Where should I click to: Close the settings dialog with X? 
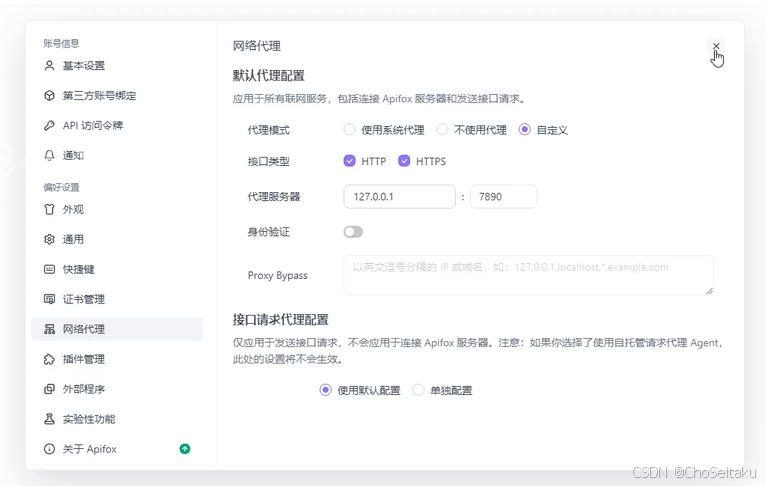coord(716,46)
